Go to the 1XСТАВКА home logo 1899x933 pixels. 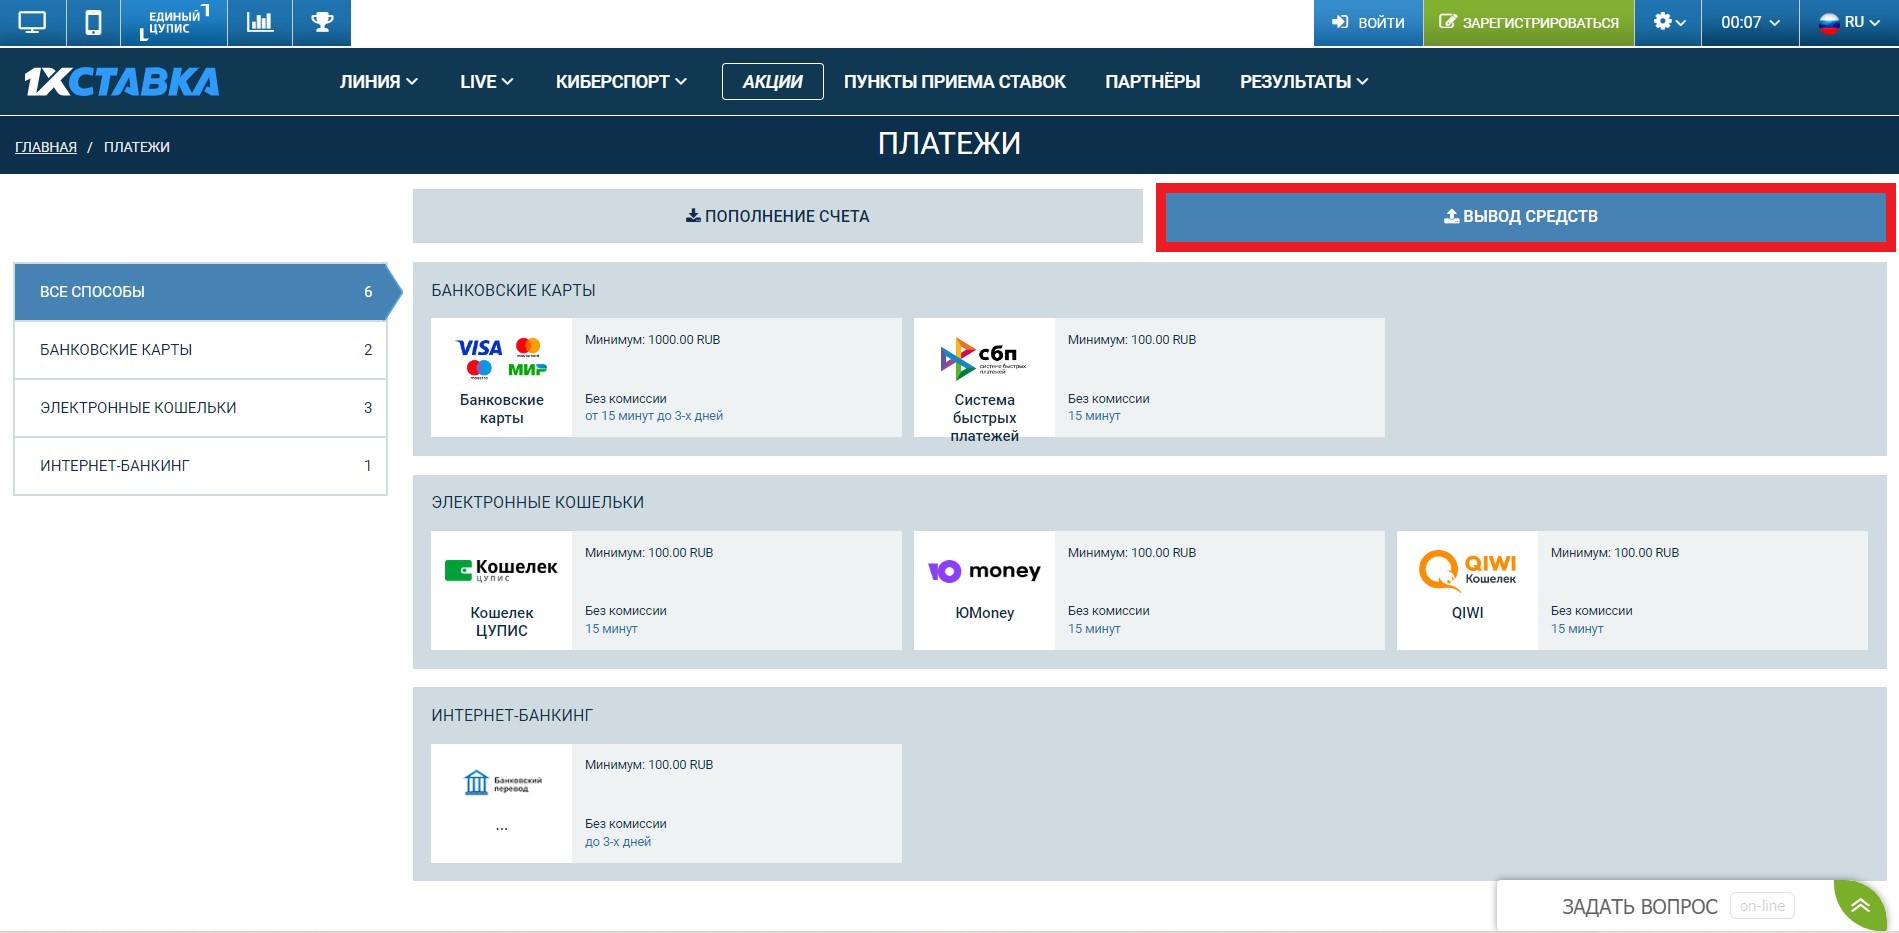tap(122, 82)
